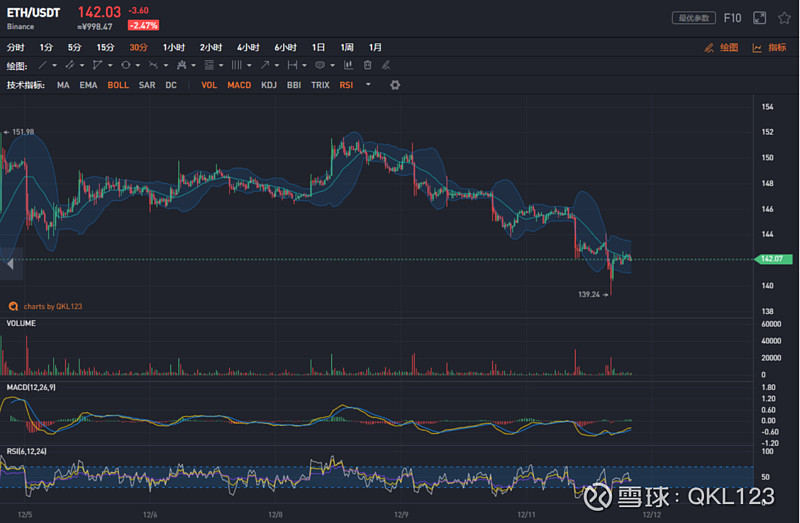The image size is (800, 523).
Task: Select the arrow drawing tool
Action: click(265, 65)
